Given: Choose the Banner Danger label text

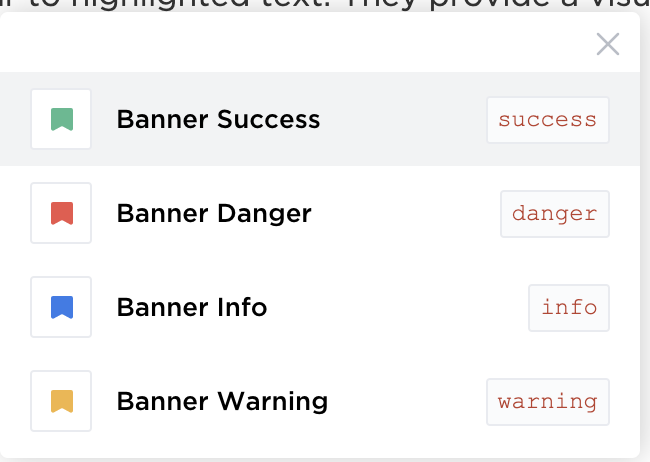Looking at the screenshot, I should tap(214, 214).
